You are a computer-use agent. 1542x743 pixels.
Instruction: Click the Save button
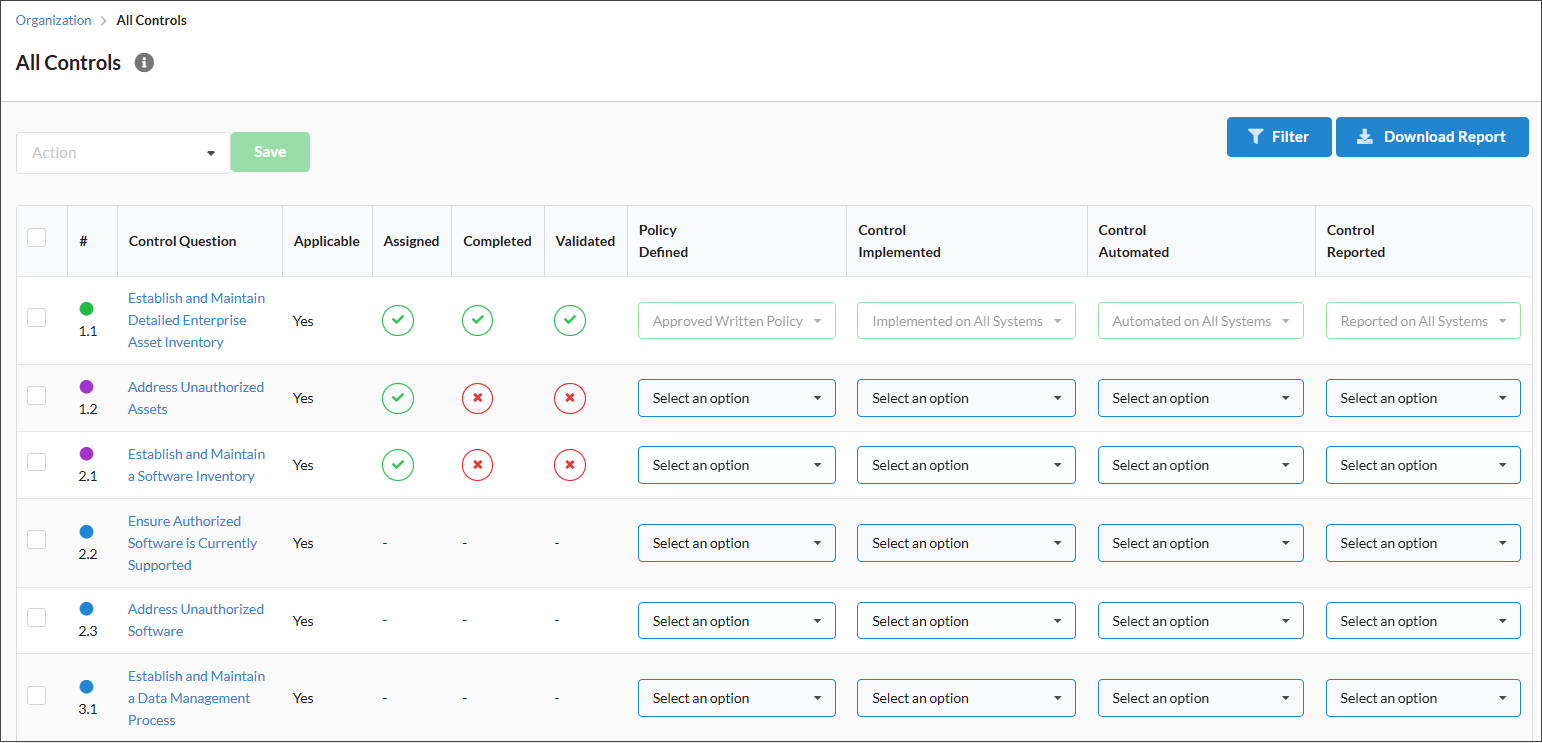coord(270,152)
